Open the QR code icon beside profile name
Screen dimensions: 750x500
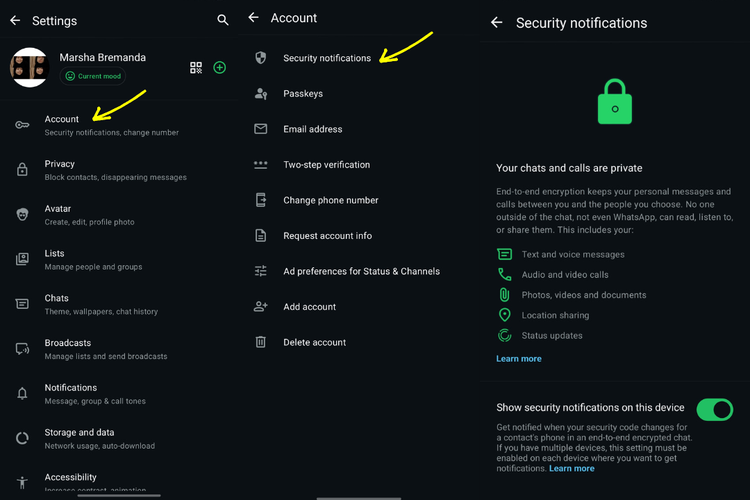(196, 67)
